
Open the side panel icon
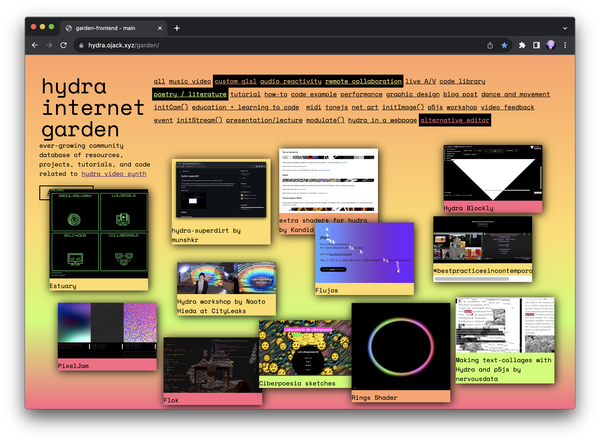536,45
